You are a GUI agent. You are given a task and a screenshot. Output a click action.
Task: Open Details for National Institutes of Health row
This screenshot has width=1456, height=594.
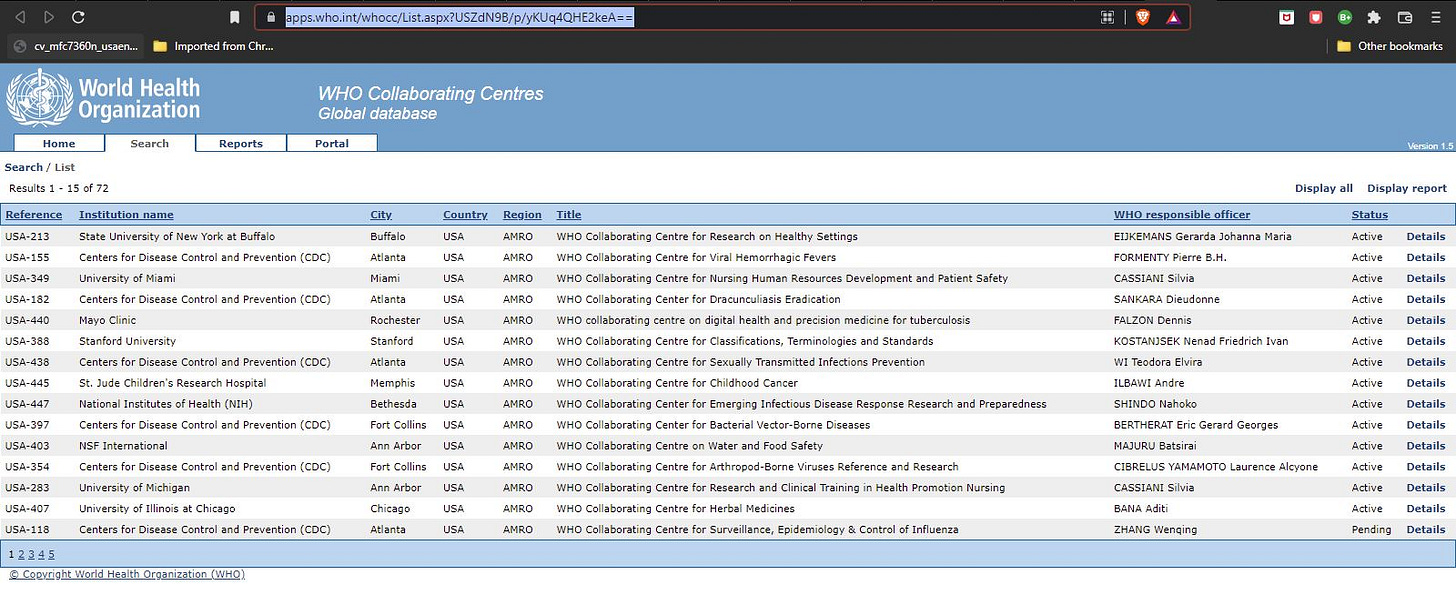(1426, 404)
